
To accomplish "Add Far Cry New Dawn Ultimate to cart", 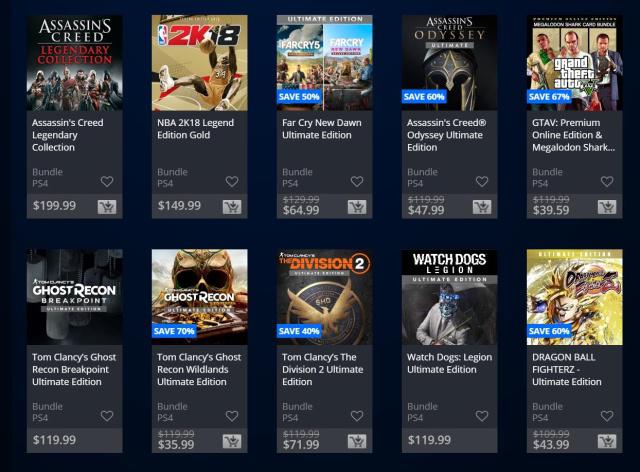I will [x=357, y=207].
